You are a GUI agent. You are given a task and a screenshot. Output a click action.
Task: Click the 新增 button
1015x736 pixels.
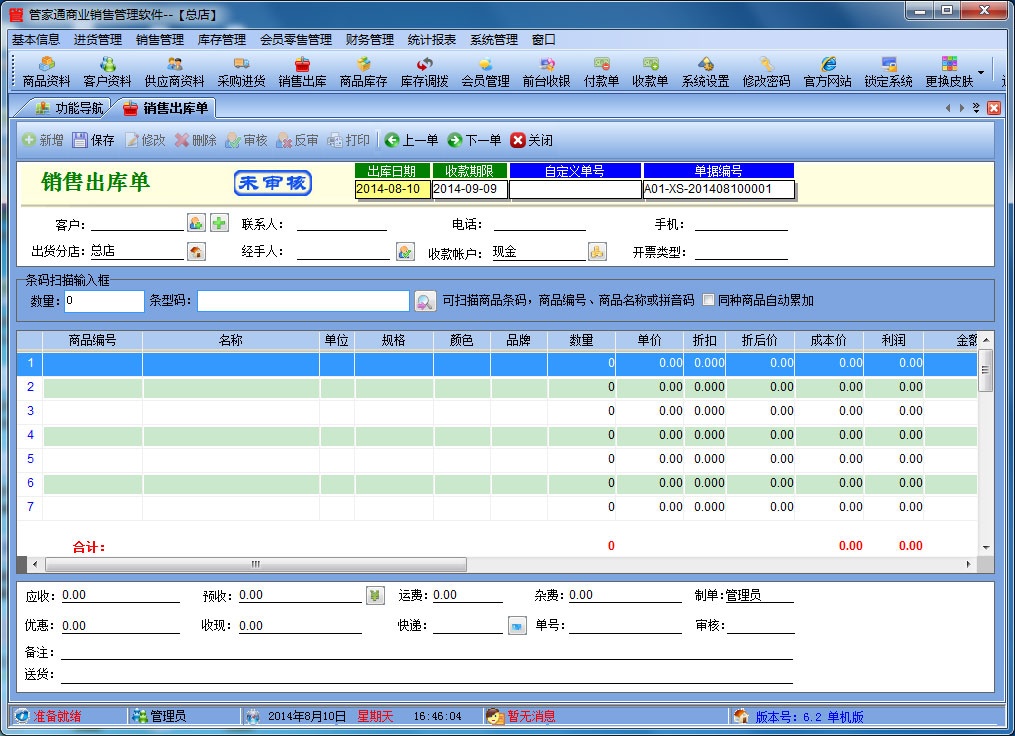coord(43,140)
